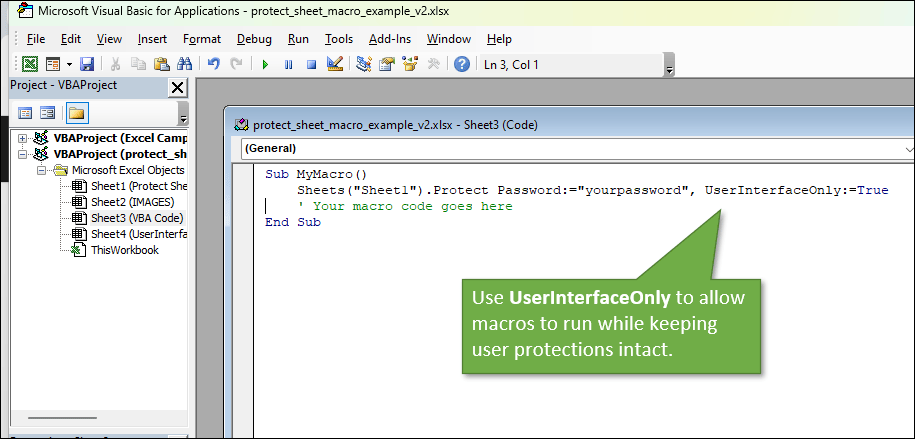Open the Object Browser icon
This screenshot has width=915, height=439.
click(x=410, y=64)
